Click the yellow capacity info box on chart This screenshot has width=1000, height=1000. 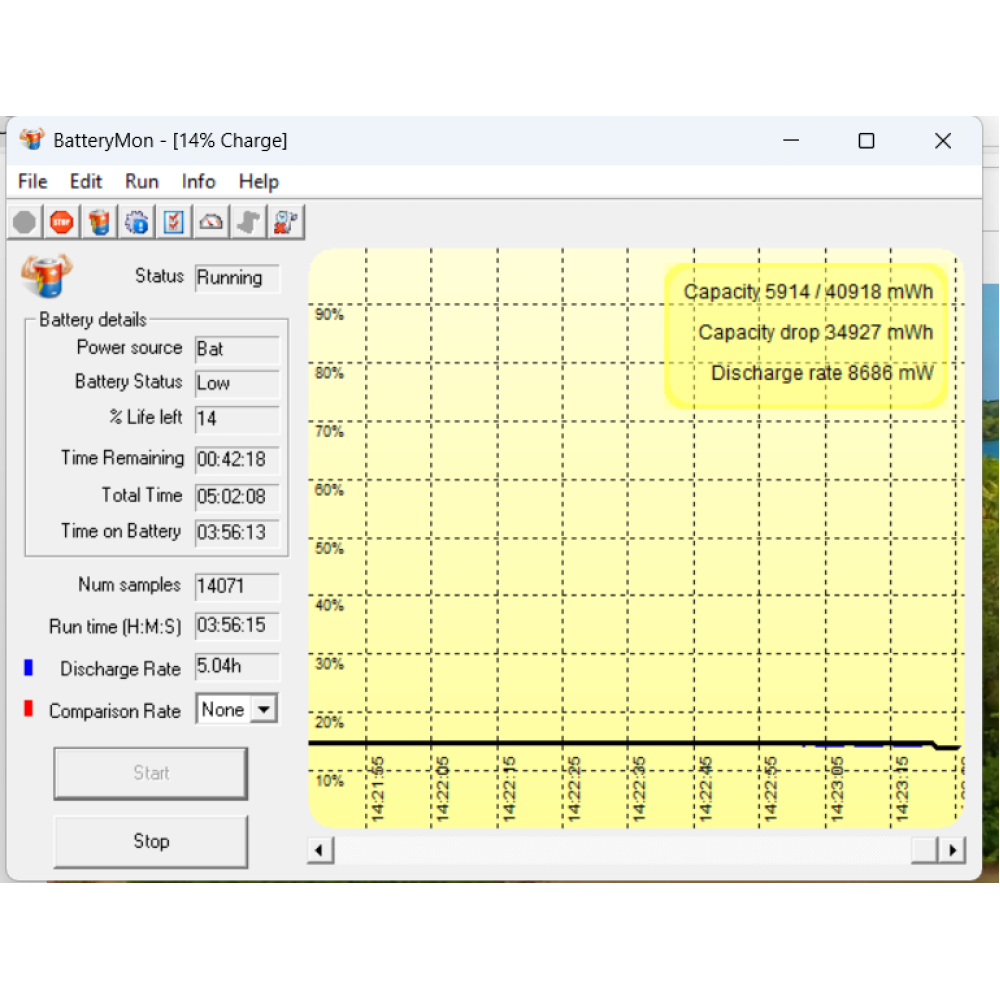point(806,335)
